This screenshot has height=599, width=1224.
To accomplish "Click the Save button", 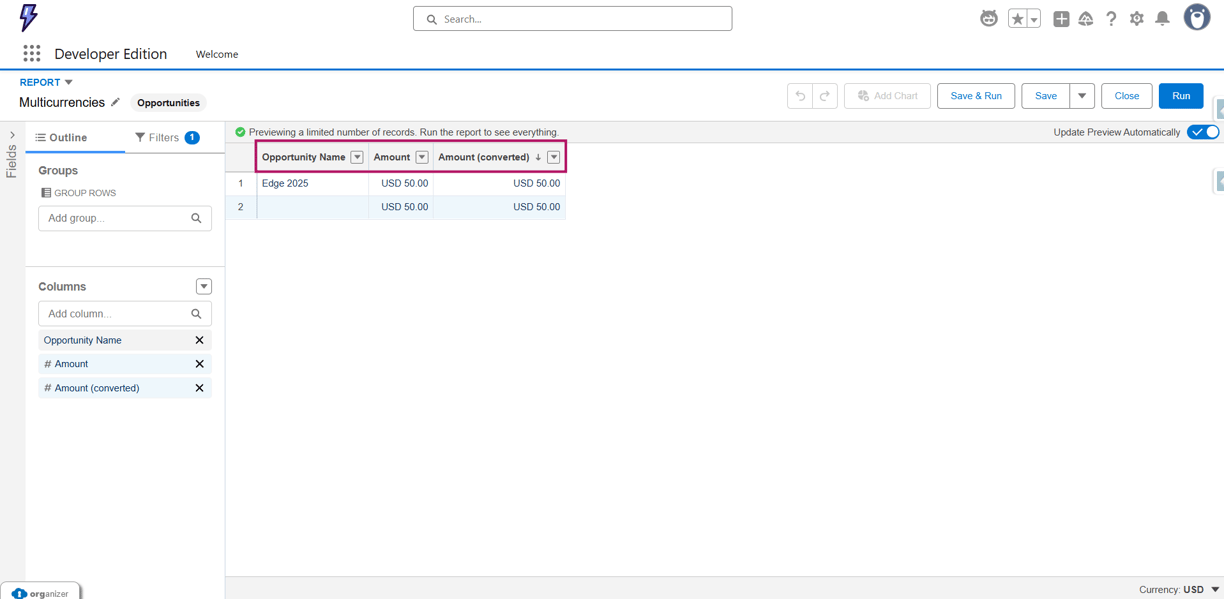I will pos(1046,96).
